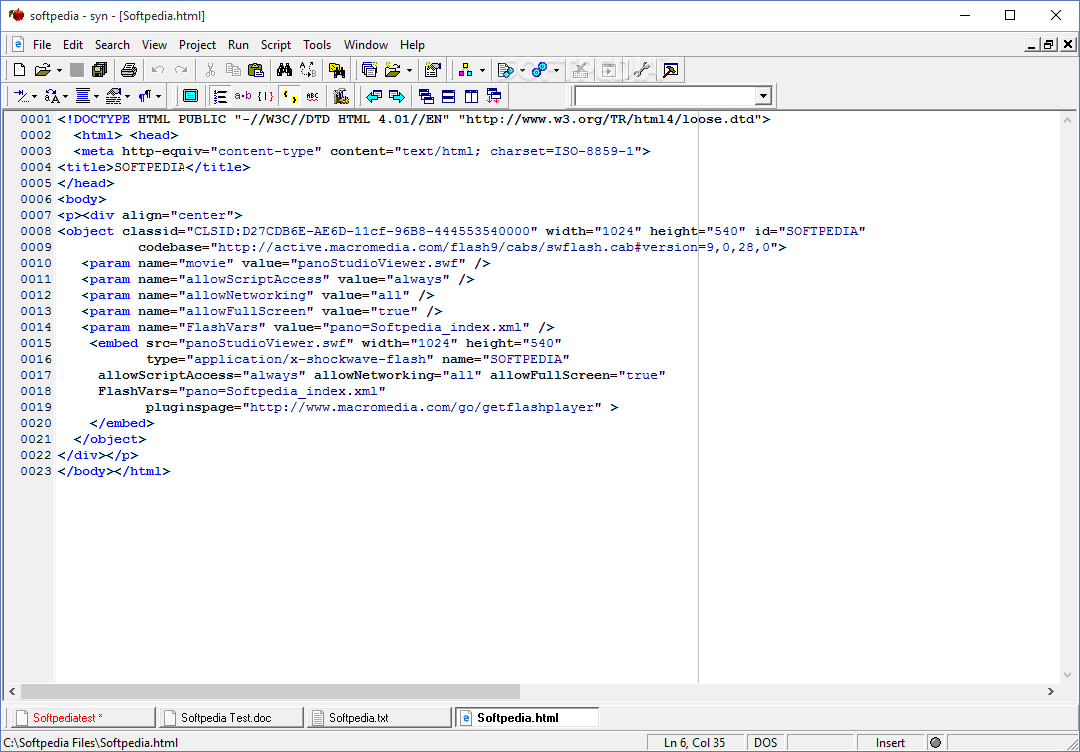Viewport: 1080px width, 752px height.
Task: Go forward with the blue right arrow
Action: [x=397, y=96]
